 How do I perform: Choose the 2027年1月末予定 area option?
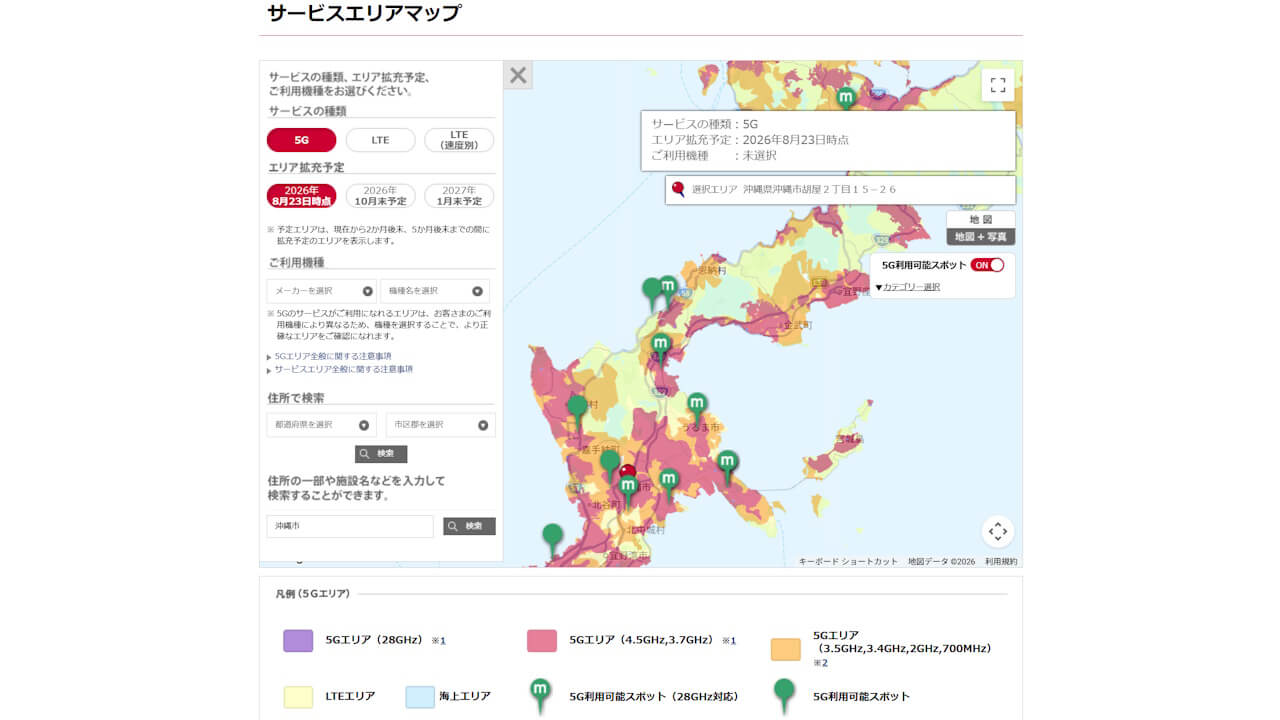(459, 196)
